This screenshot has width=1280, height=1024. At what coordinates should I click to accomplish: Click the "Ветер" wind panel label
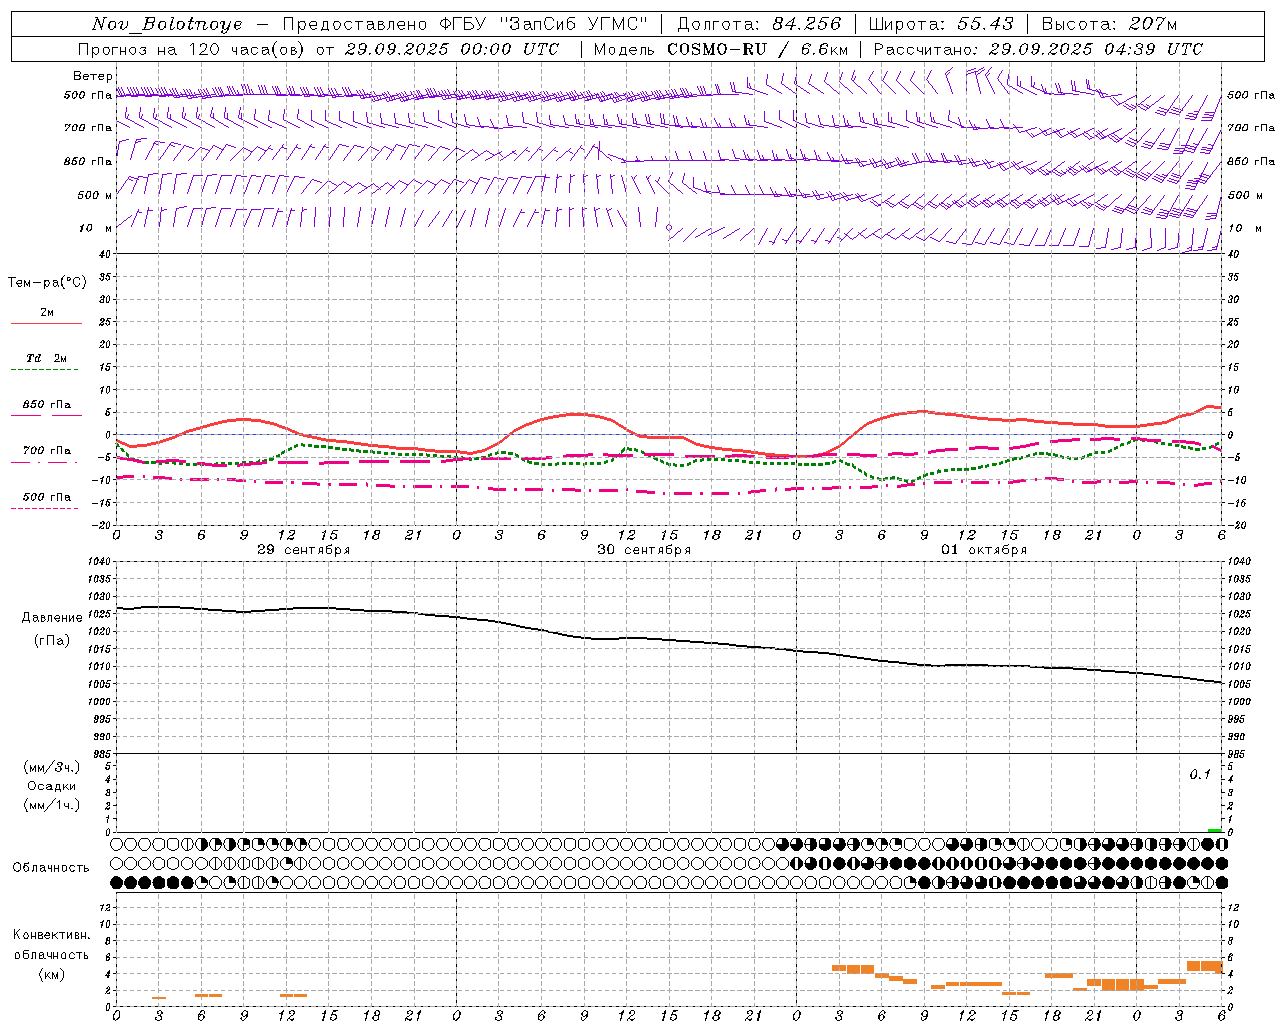[93, 76]
